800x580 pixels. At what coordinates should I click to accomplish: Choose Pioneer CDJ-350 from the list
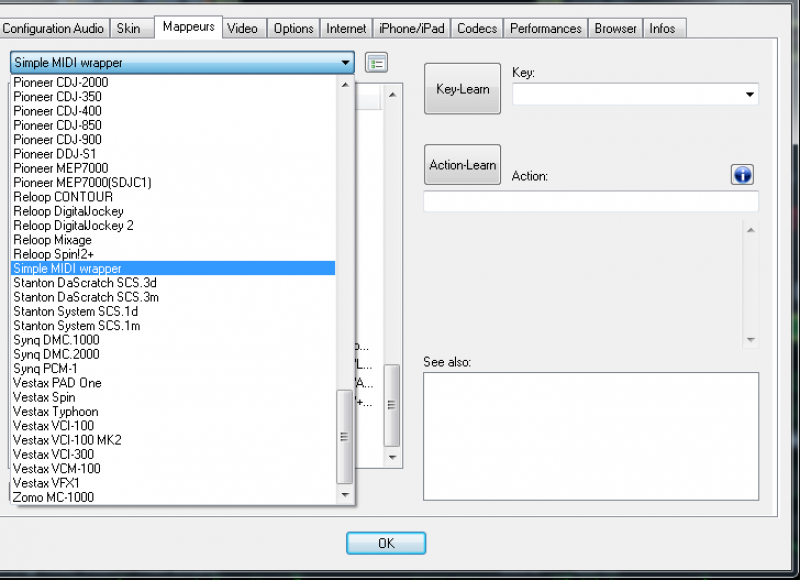click(173, 96)
